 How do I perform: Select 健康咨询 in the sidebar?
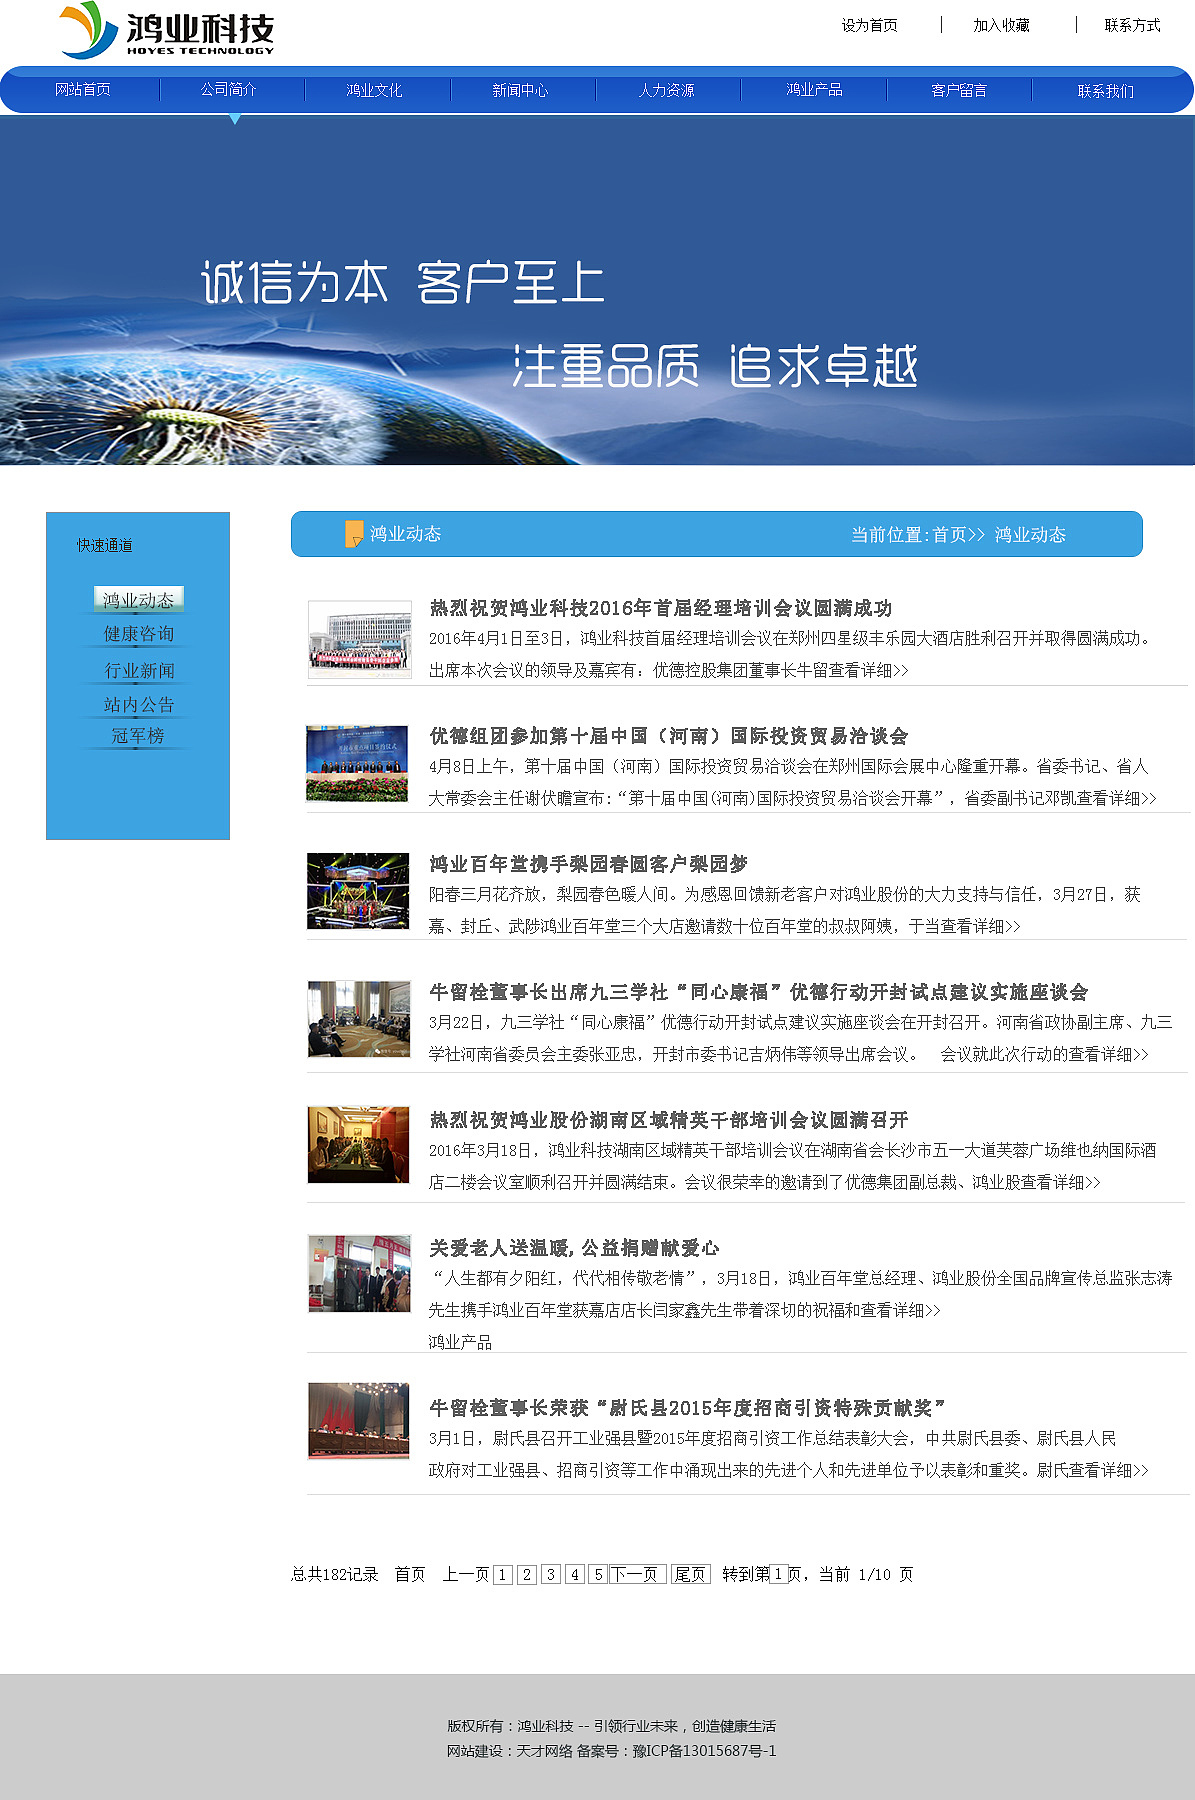tap(139, 634)
